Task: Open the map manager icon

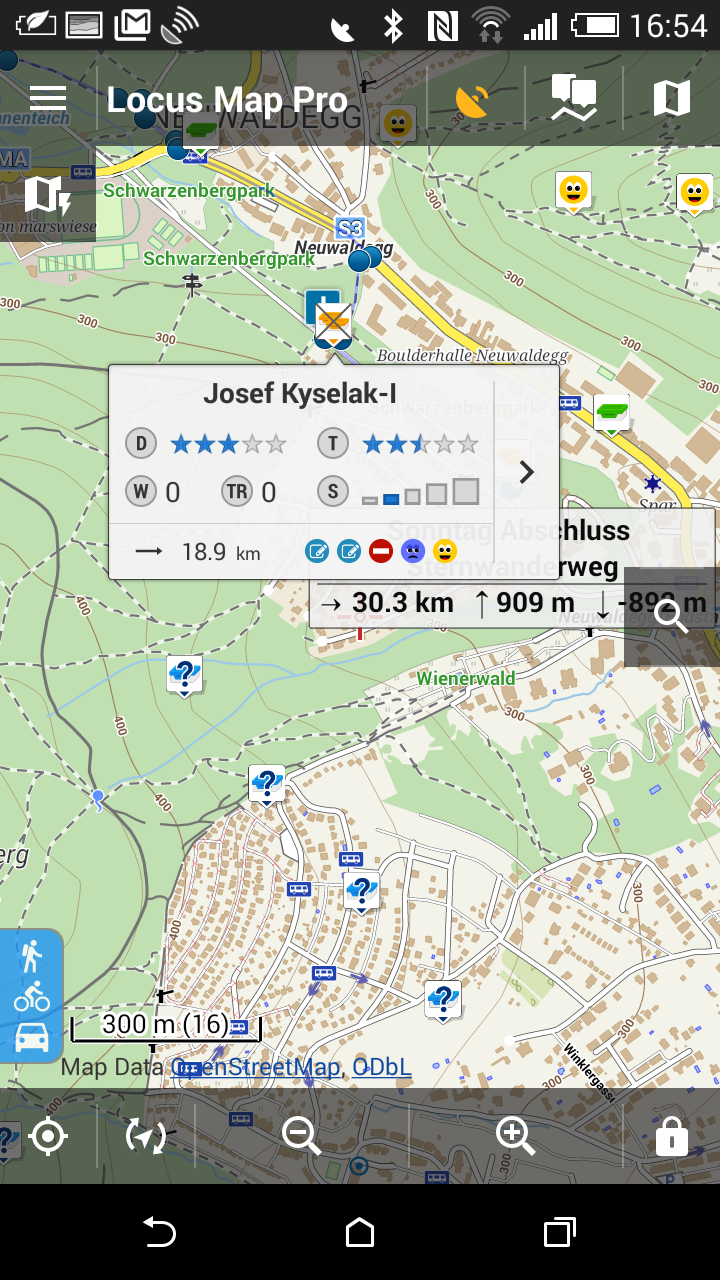Action: [x=671, y=99]
